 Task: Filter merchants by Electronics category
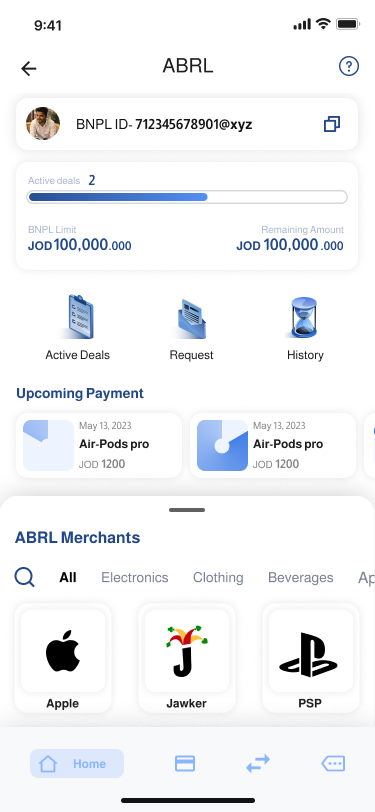(135, 577)
